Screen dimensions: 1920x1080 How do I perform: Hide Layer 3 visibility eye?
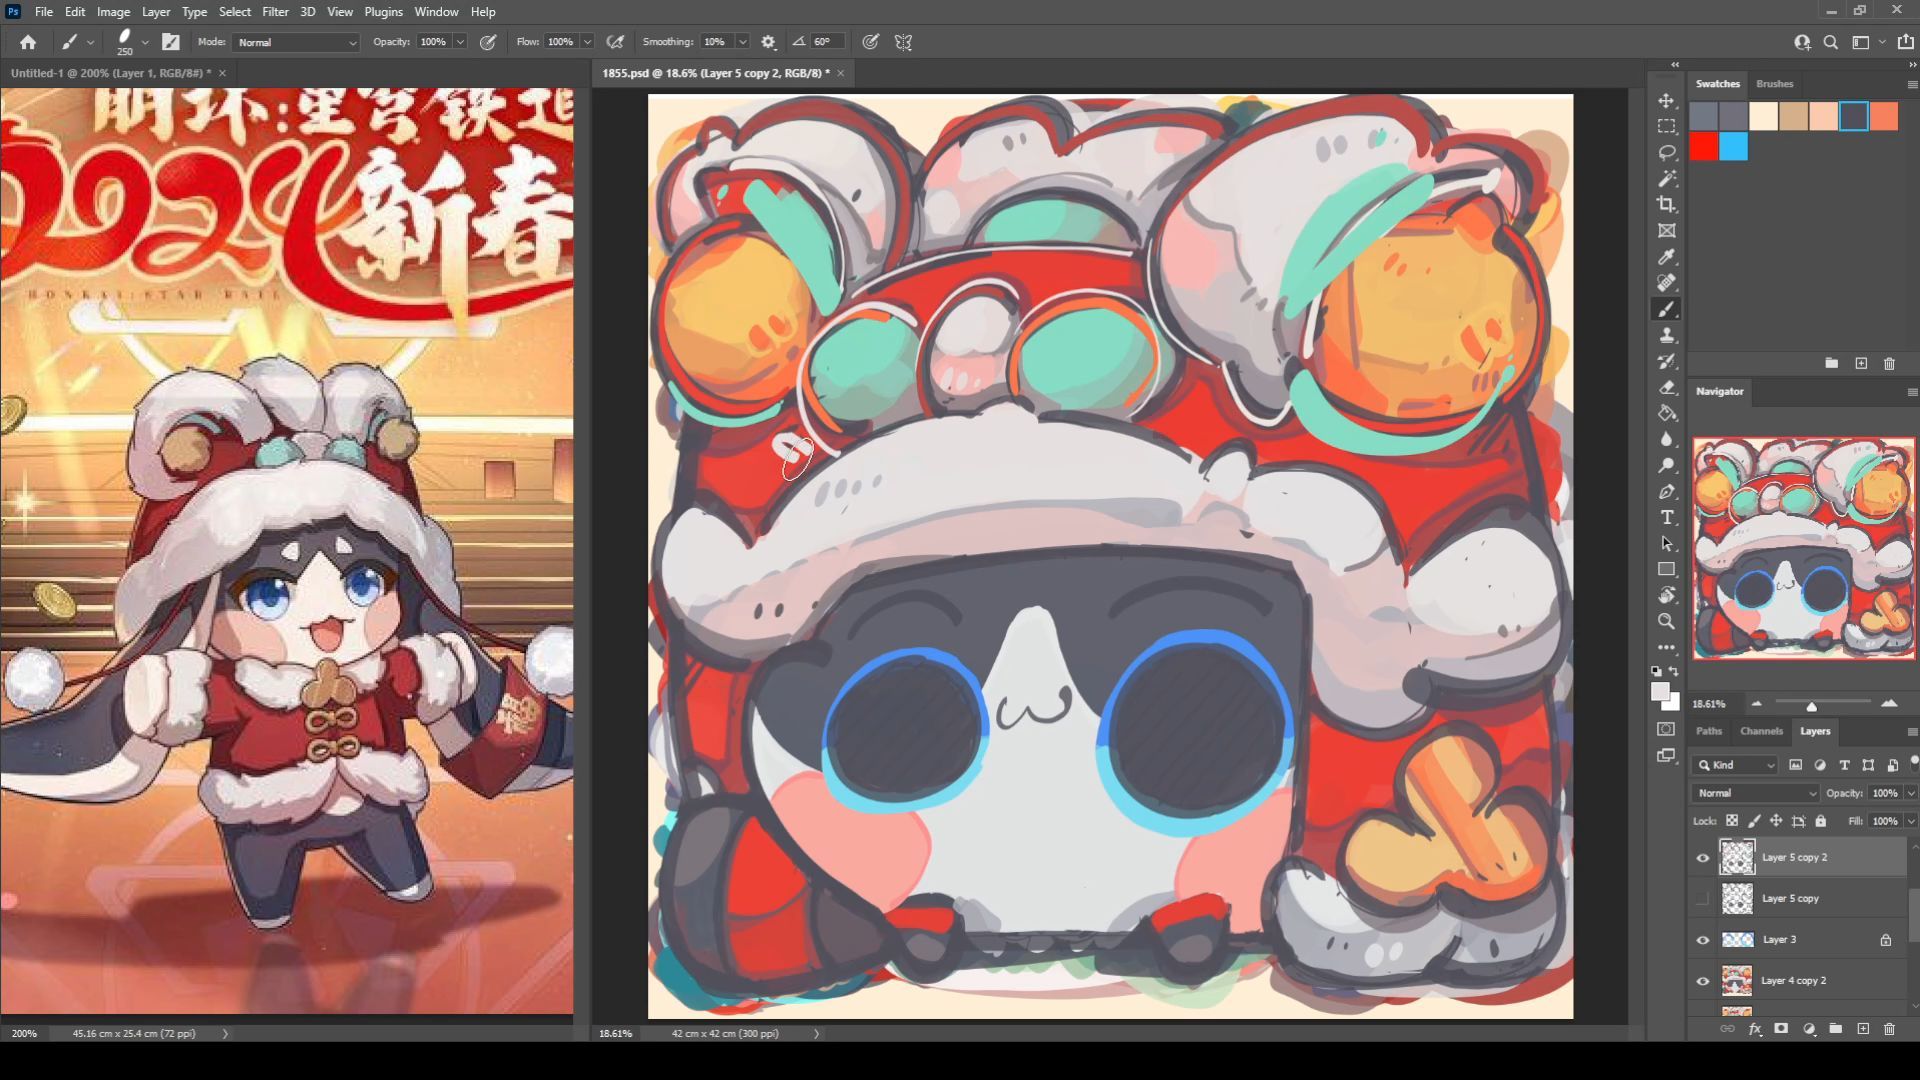point(1703,940)
